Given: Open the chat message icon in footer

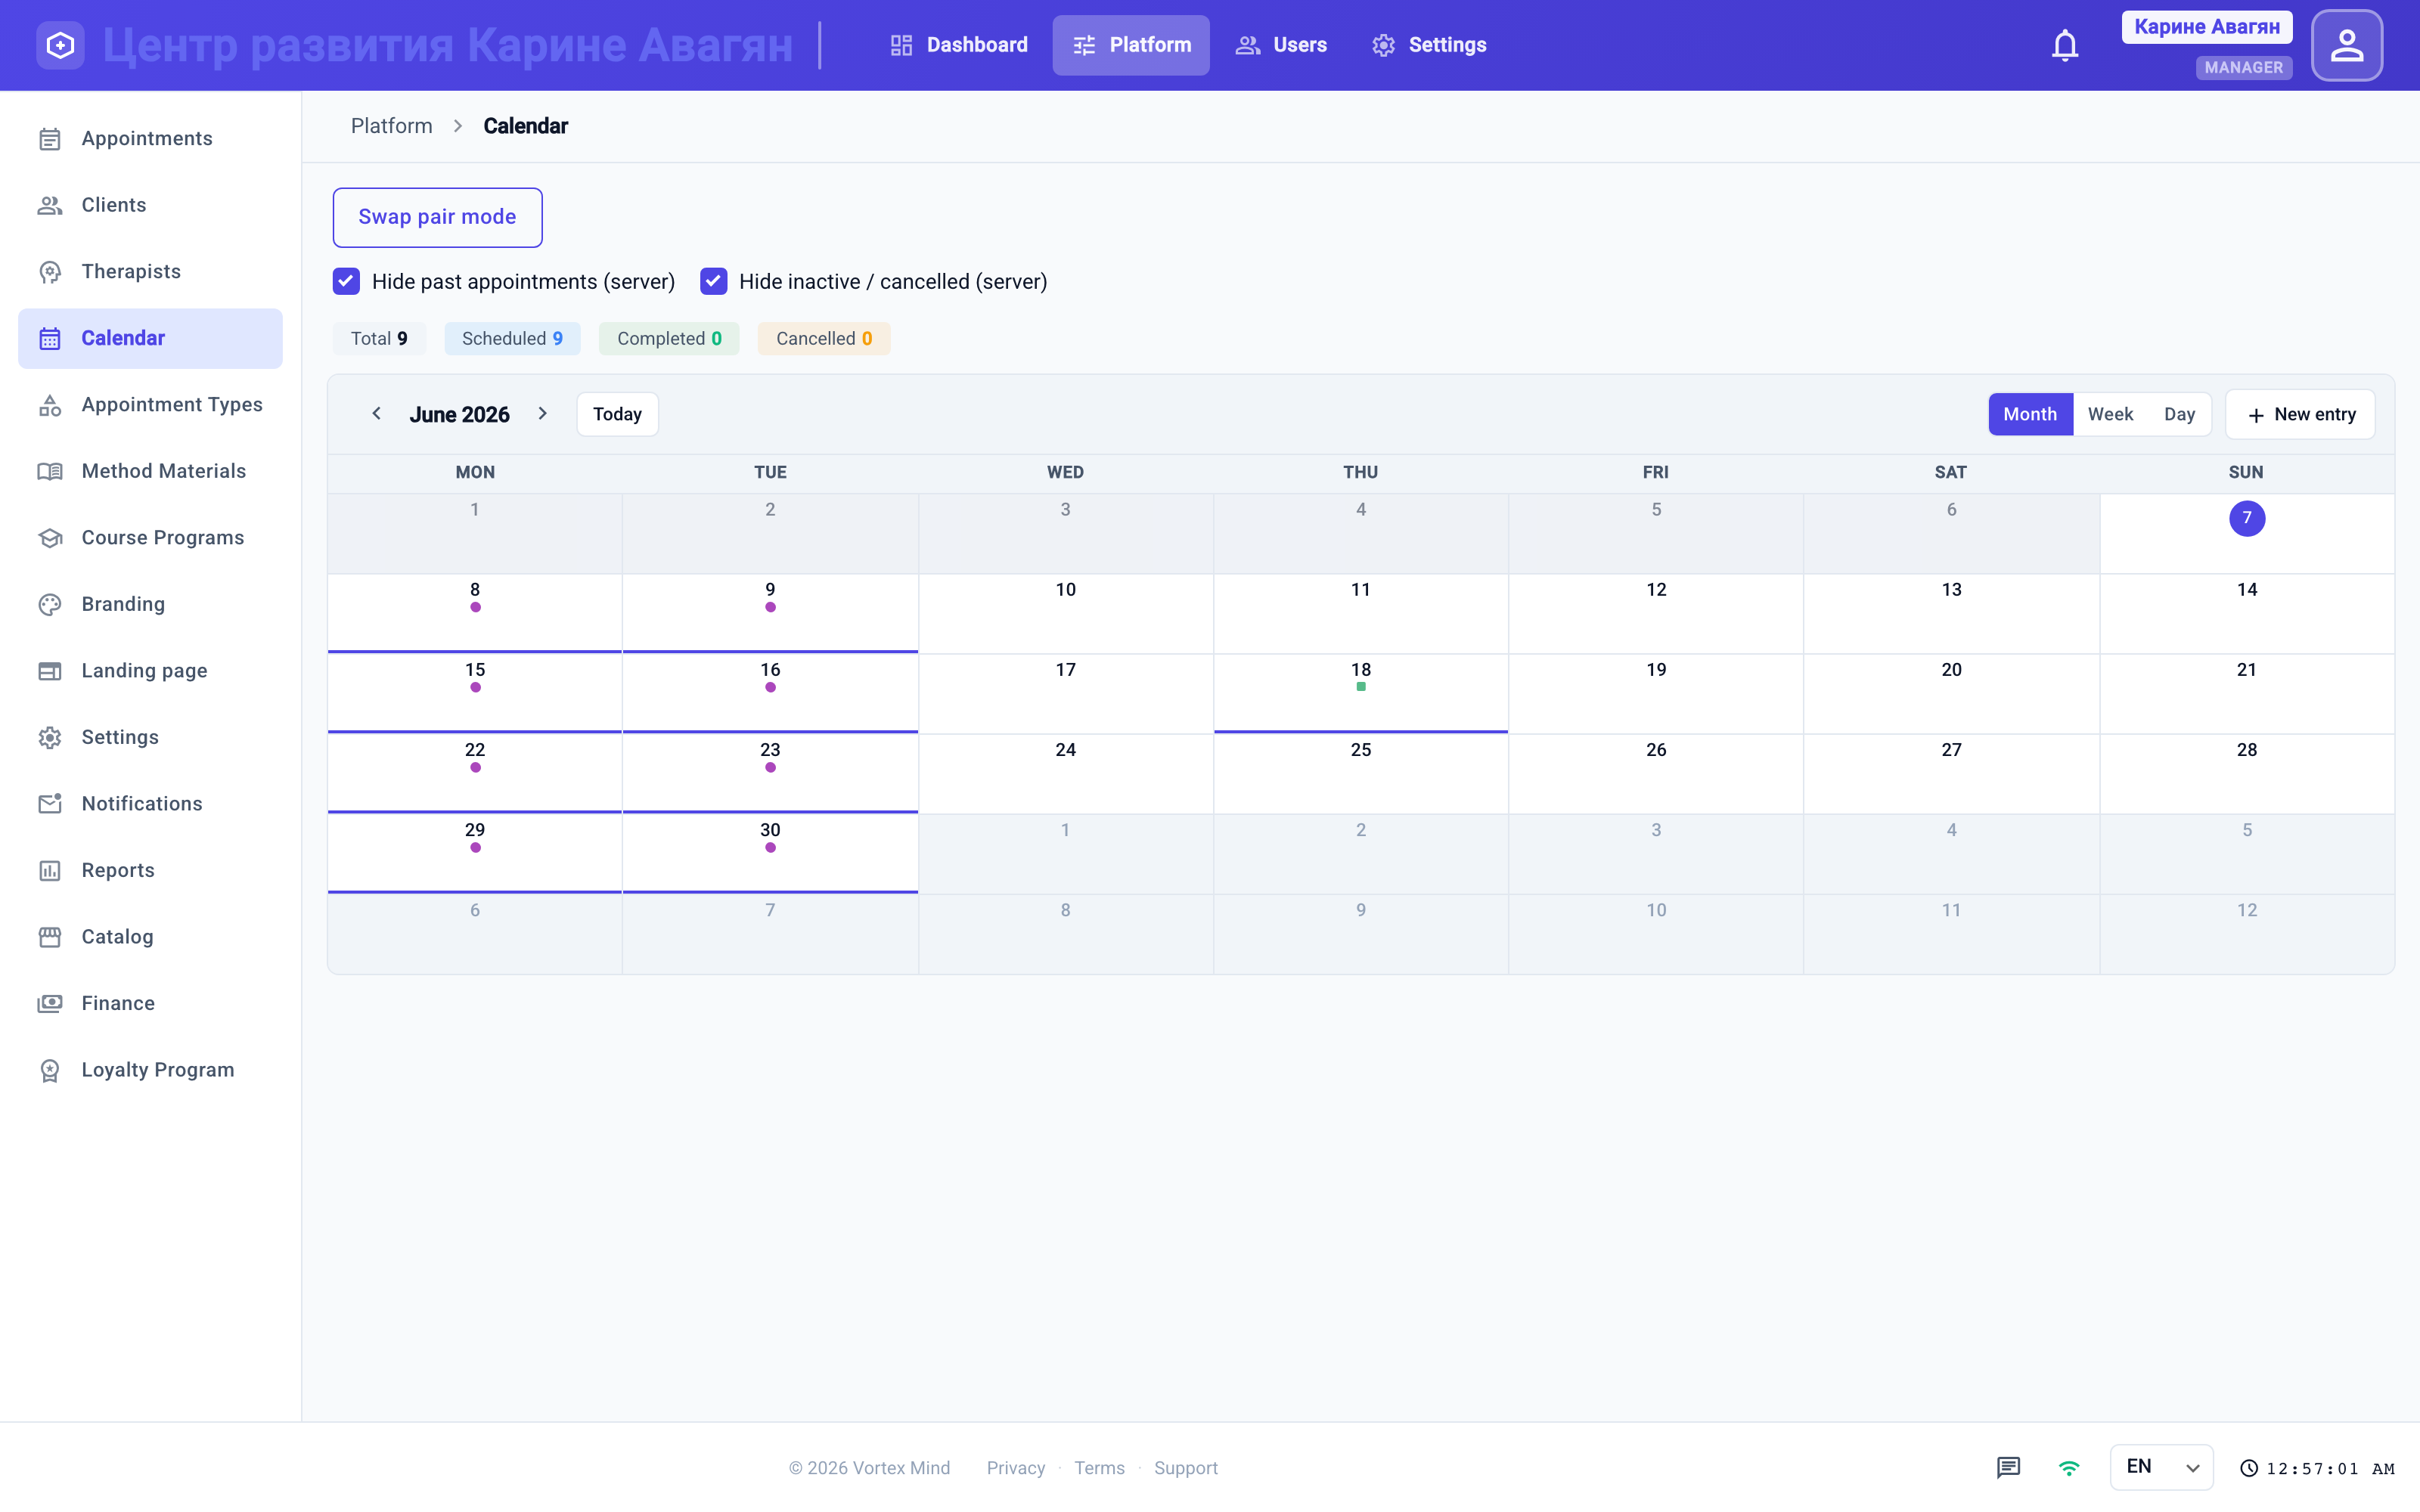Looking at the screenshot, I should 2008,1467.
